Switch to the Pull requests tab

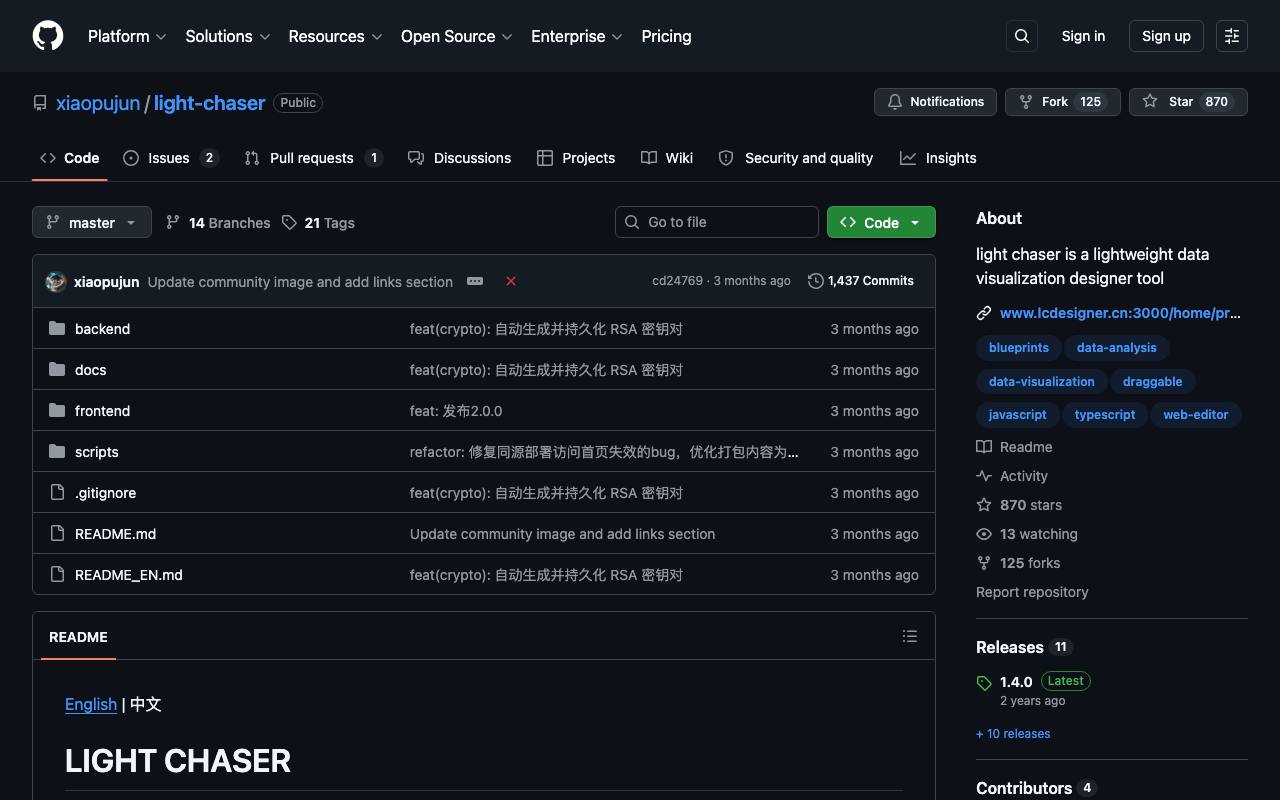click(314, 158)
